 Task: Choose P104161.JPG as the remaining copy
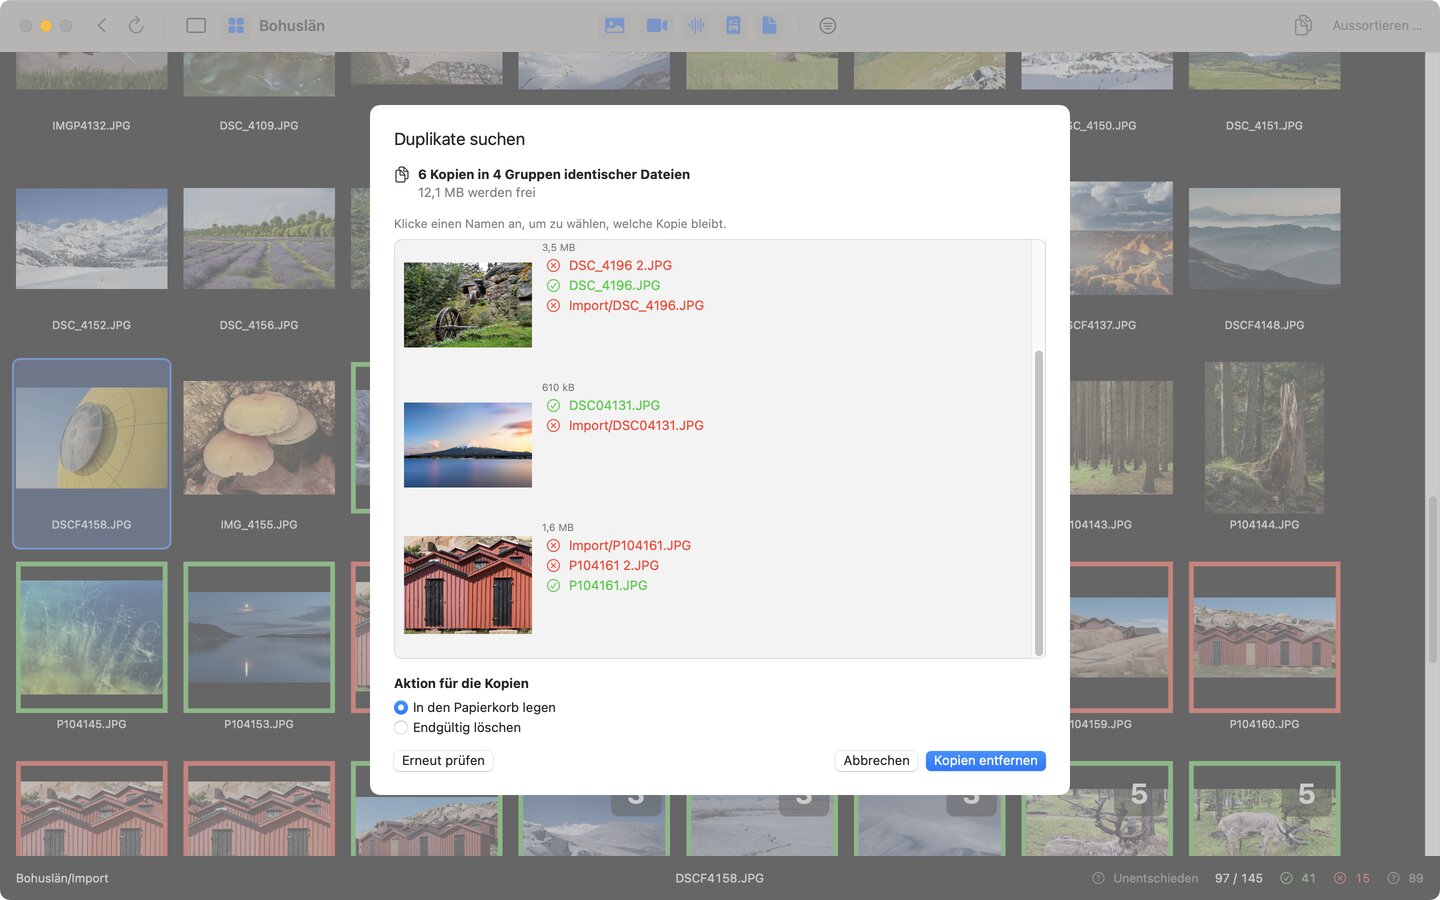point(608,586)
